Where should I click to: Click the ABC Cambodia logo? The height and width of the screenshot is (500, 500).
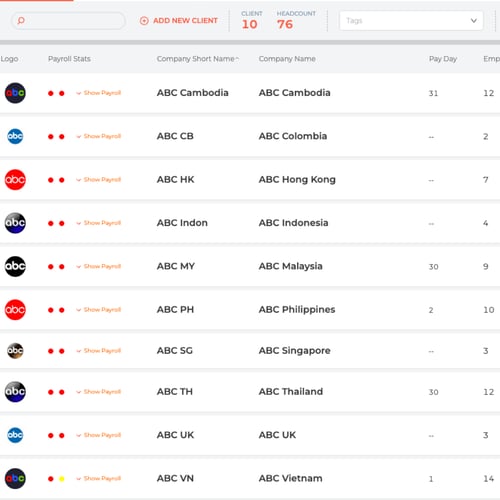[15, 93]
